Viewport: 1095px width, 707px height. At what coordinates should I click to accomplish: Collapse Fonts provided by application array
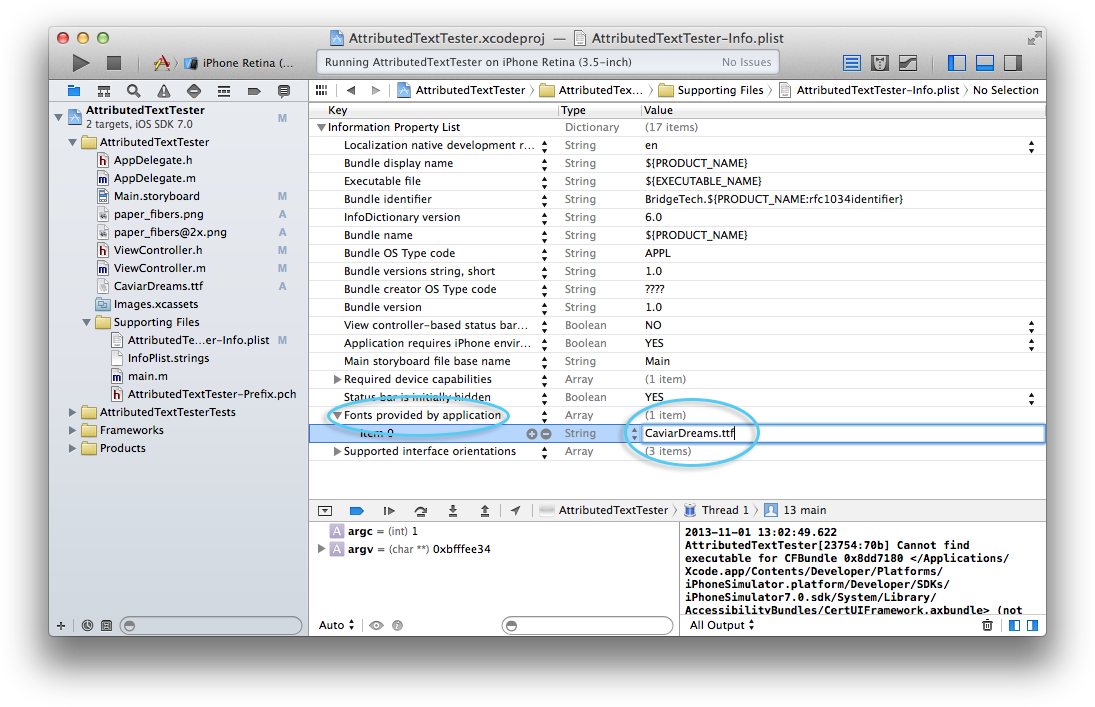click(x=337, y=416)
